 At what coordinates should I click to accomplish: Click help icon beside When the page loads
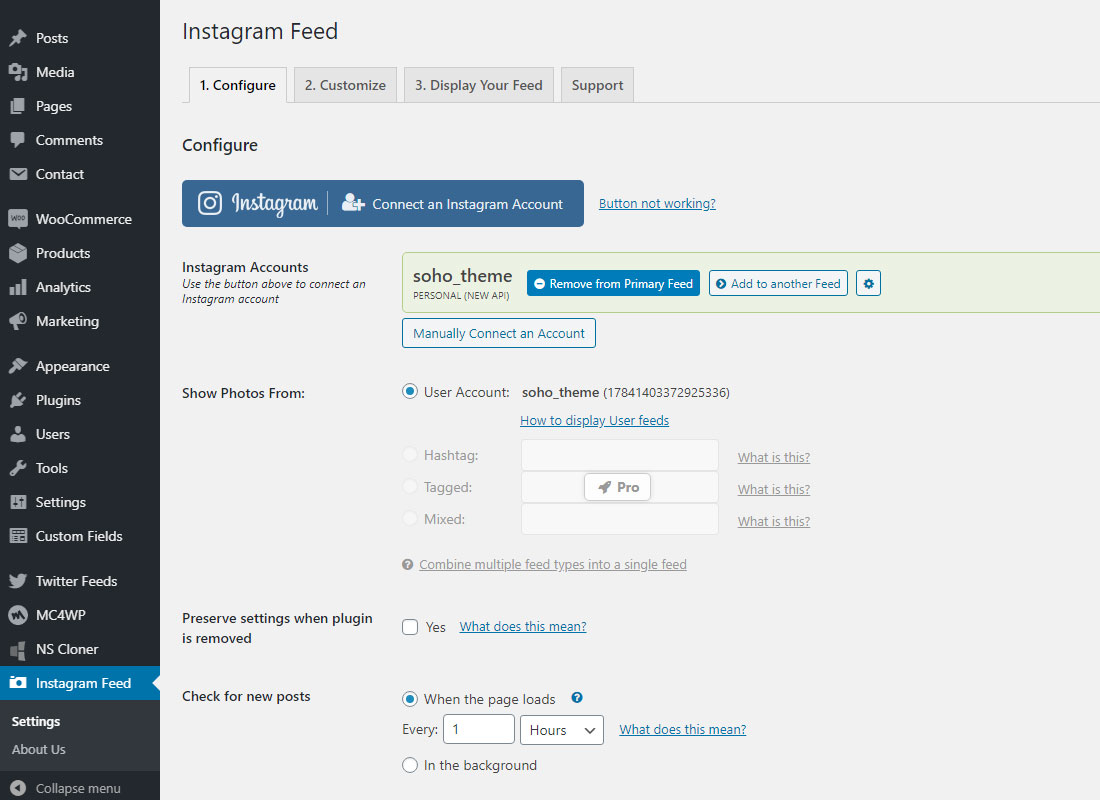coord(577,698)
